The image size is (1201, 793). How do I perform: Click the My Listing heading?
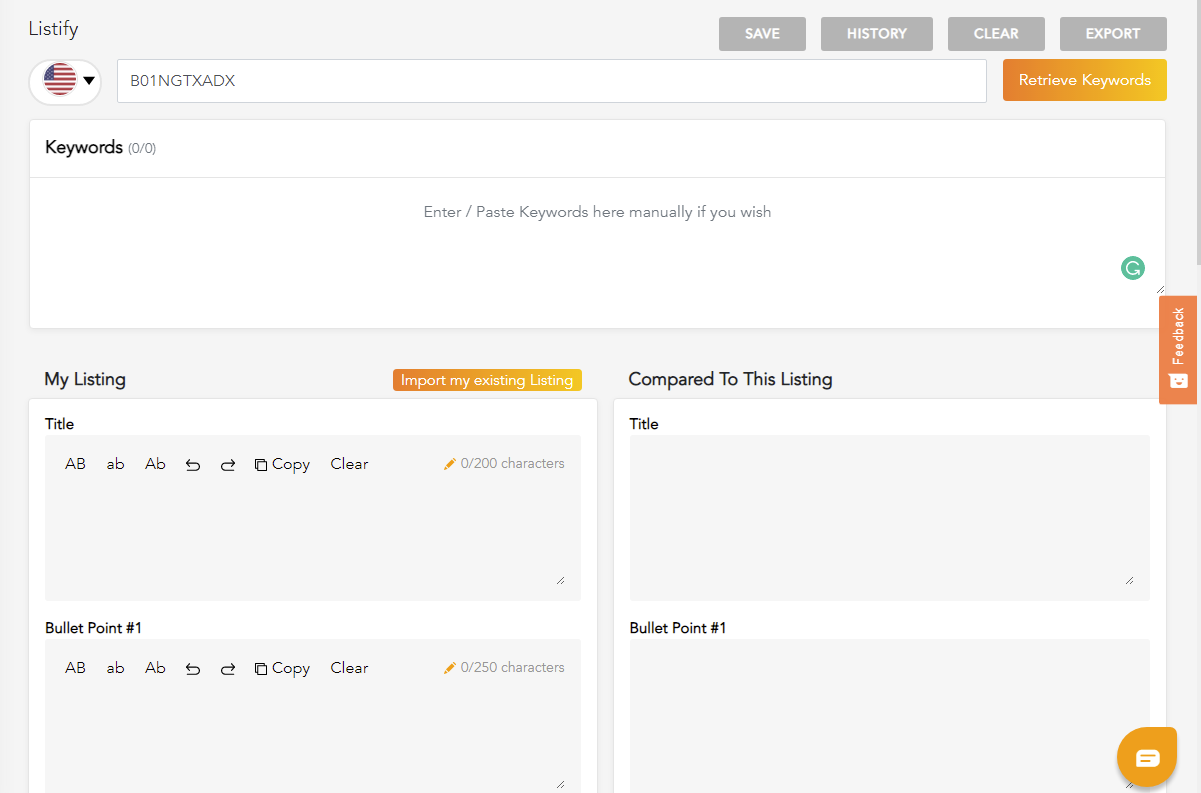tap(85, 380)
